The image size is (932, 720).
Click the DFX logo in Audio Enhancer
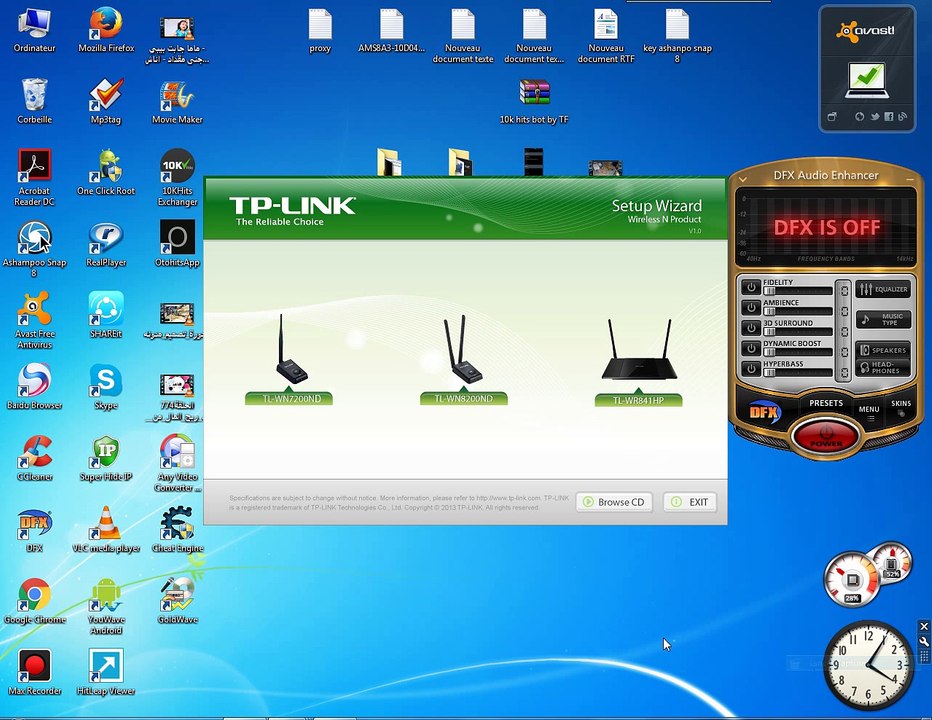pos(764,412)
